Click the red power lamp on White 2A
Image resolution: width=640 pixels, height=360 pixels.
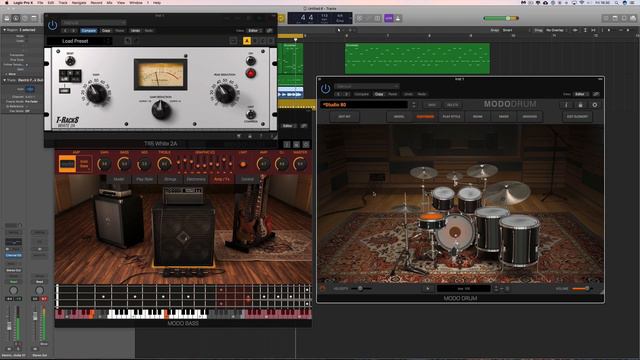[x=251, y=73]
